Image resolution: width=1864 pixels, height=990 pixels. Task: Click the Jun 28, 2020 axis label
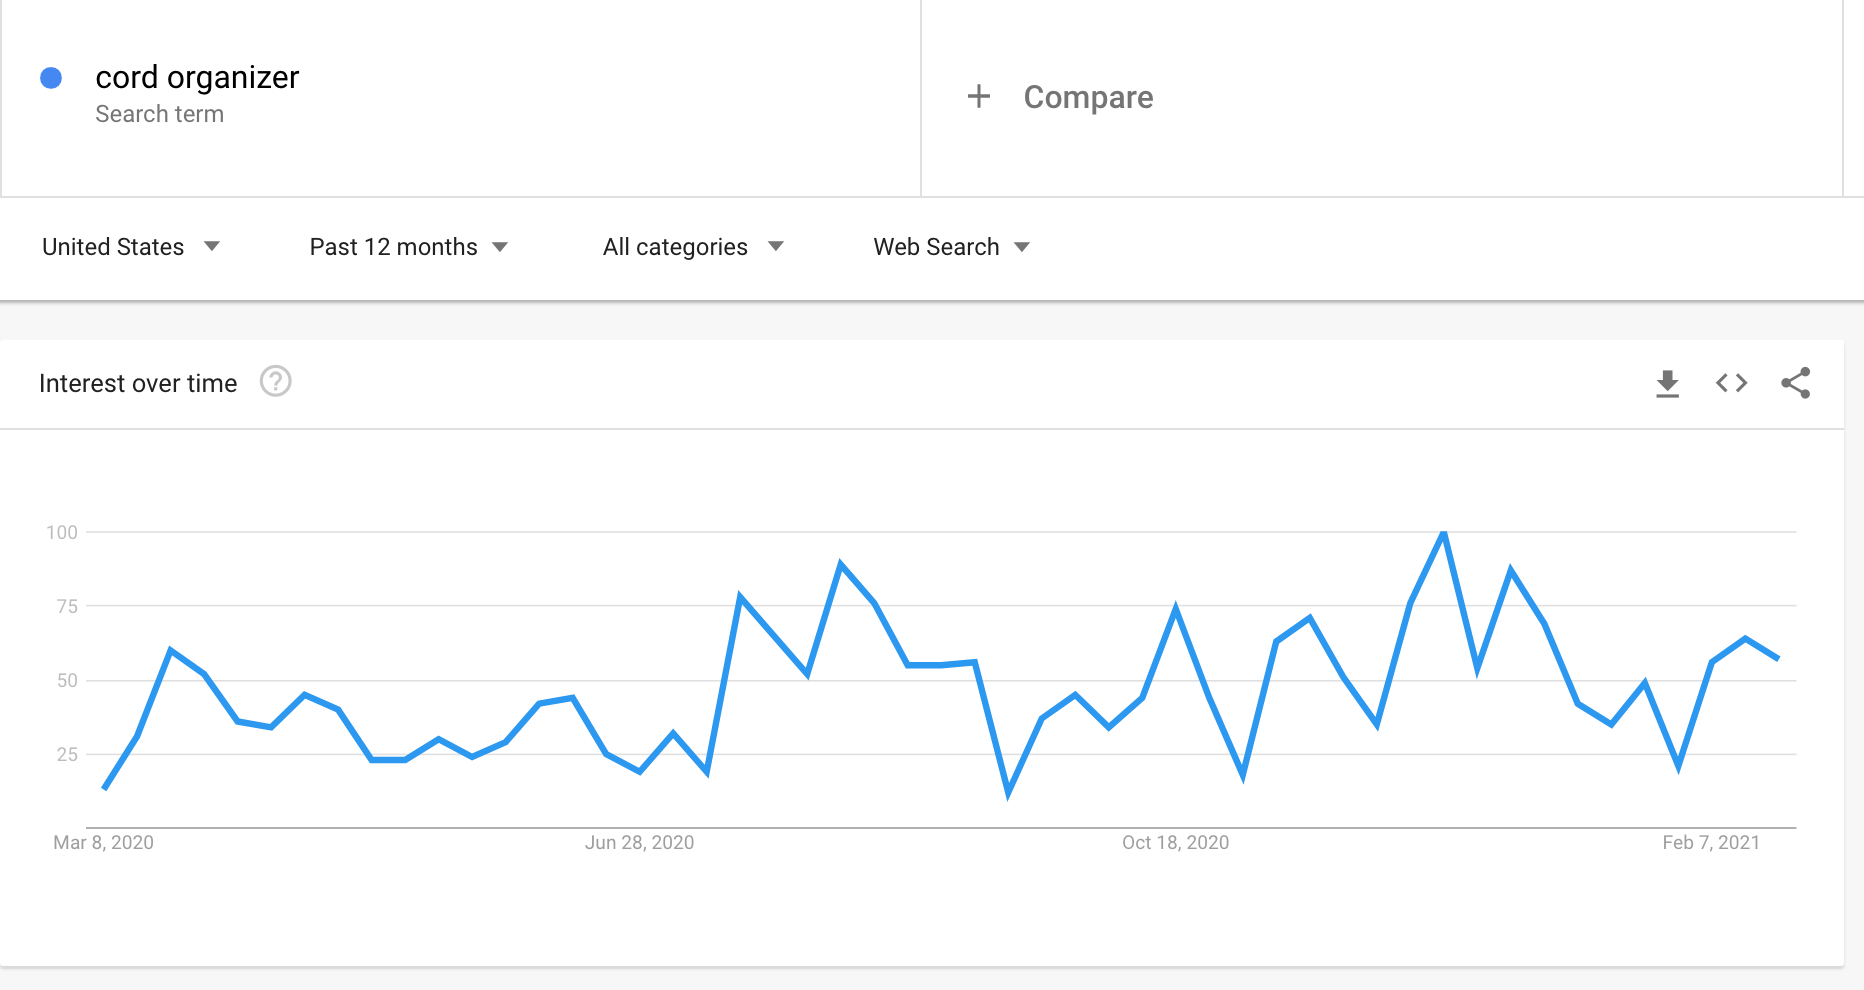pyautogui.click(x=639, y=843)
